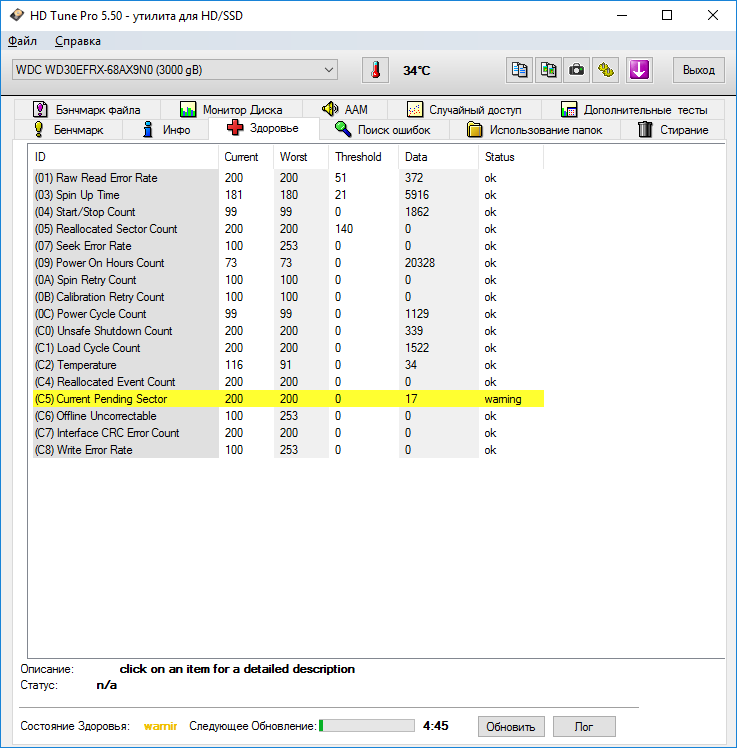Select the Spin Retry Count row
This screenshot has width=737, height=748.
tap(288, 280)
